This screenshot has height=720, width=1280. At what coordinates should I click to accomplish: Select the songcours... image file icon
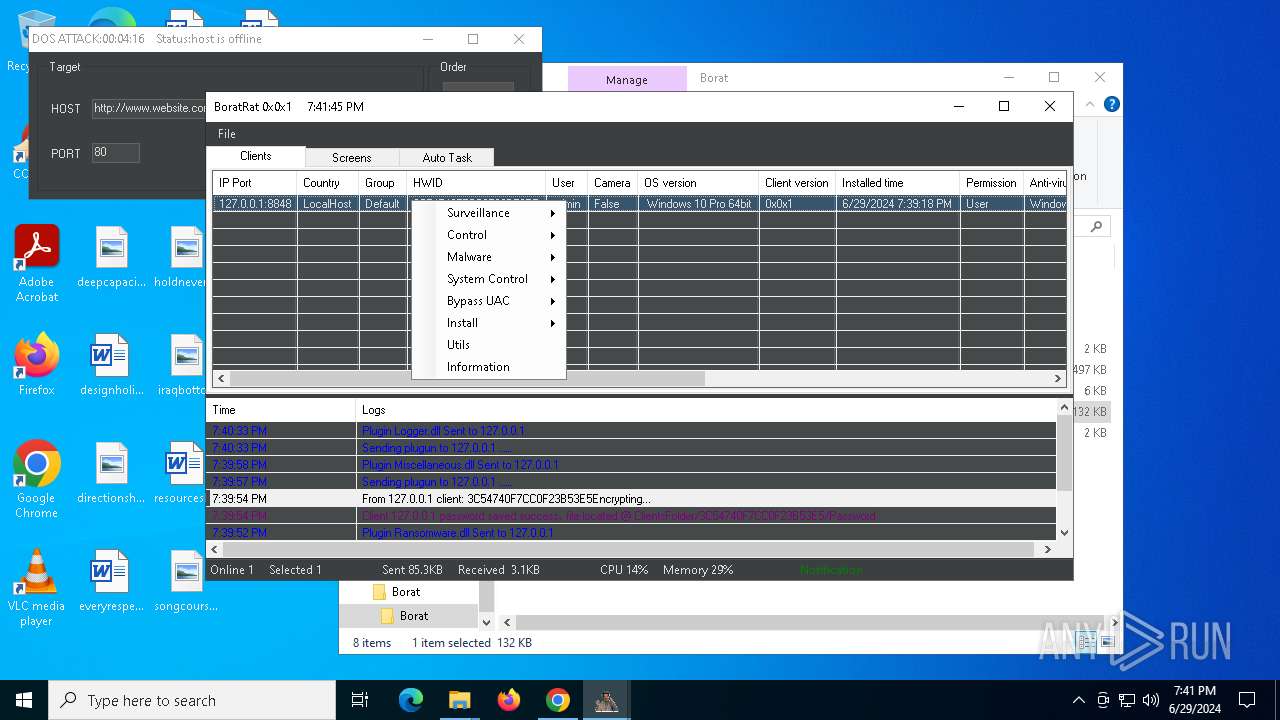pos(186,581)
